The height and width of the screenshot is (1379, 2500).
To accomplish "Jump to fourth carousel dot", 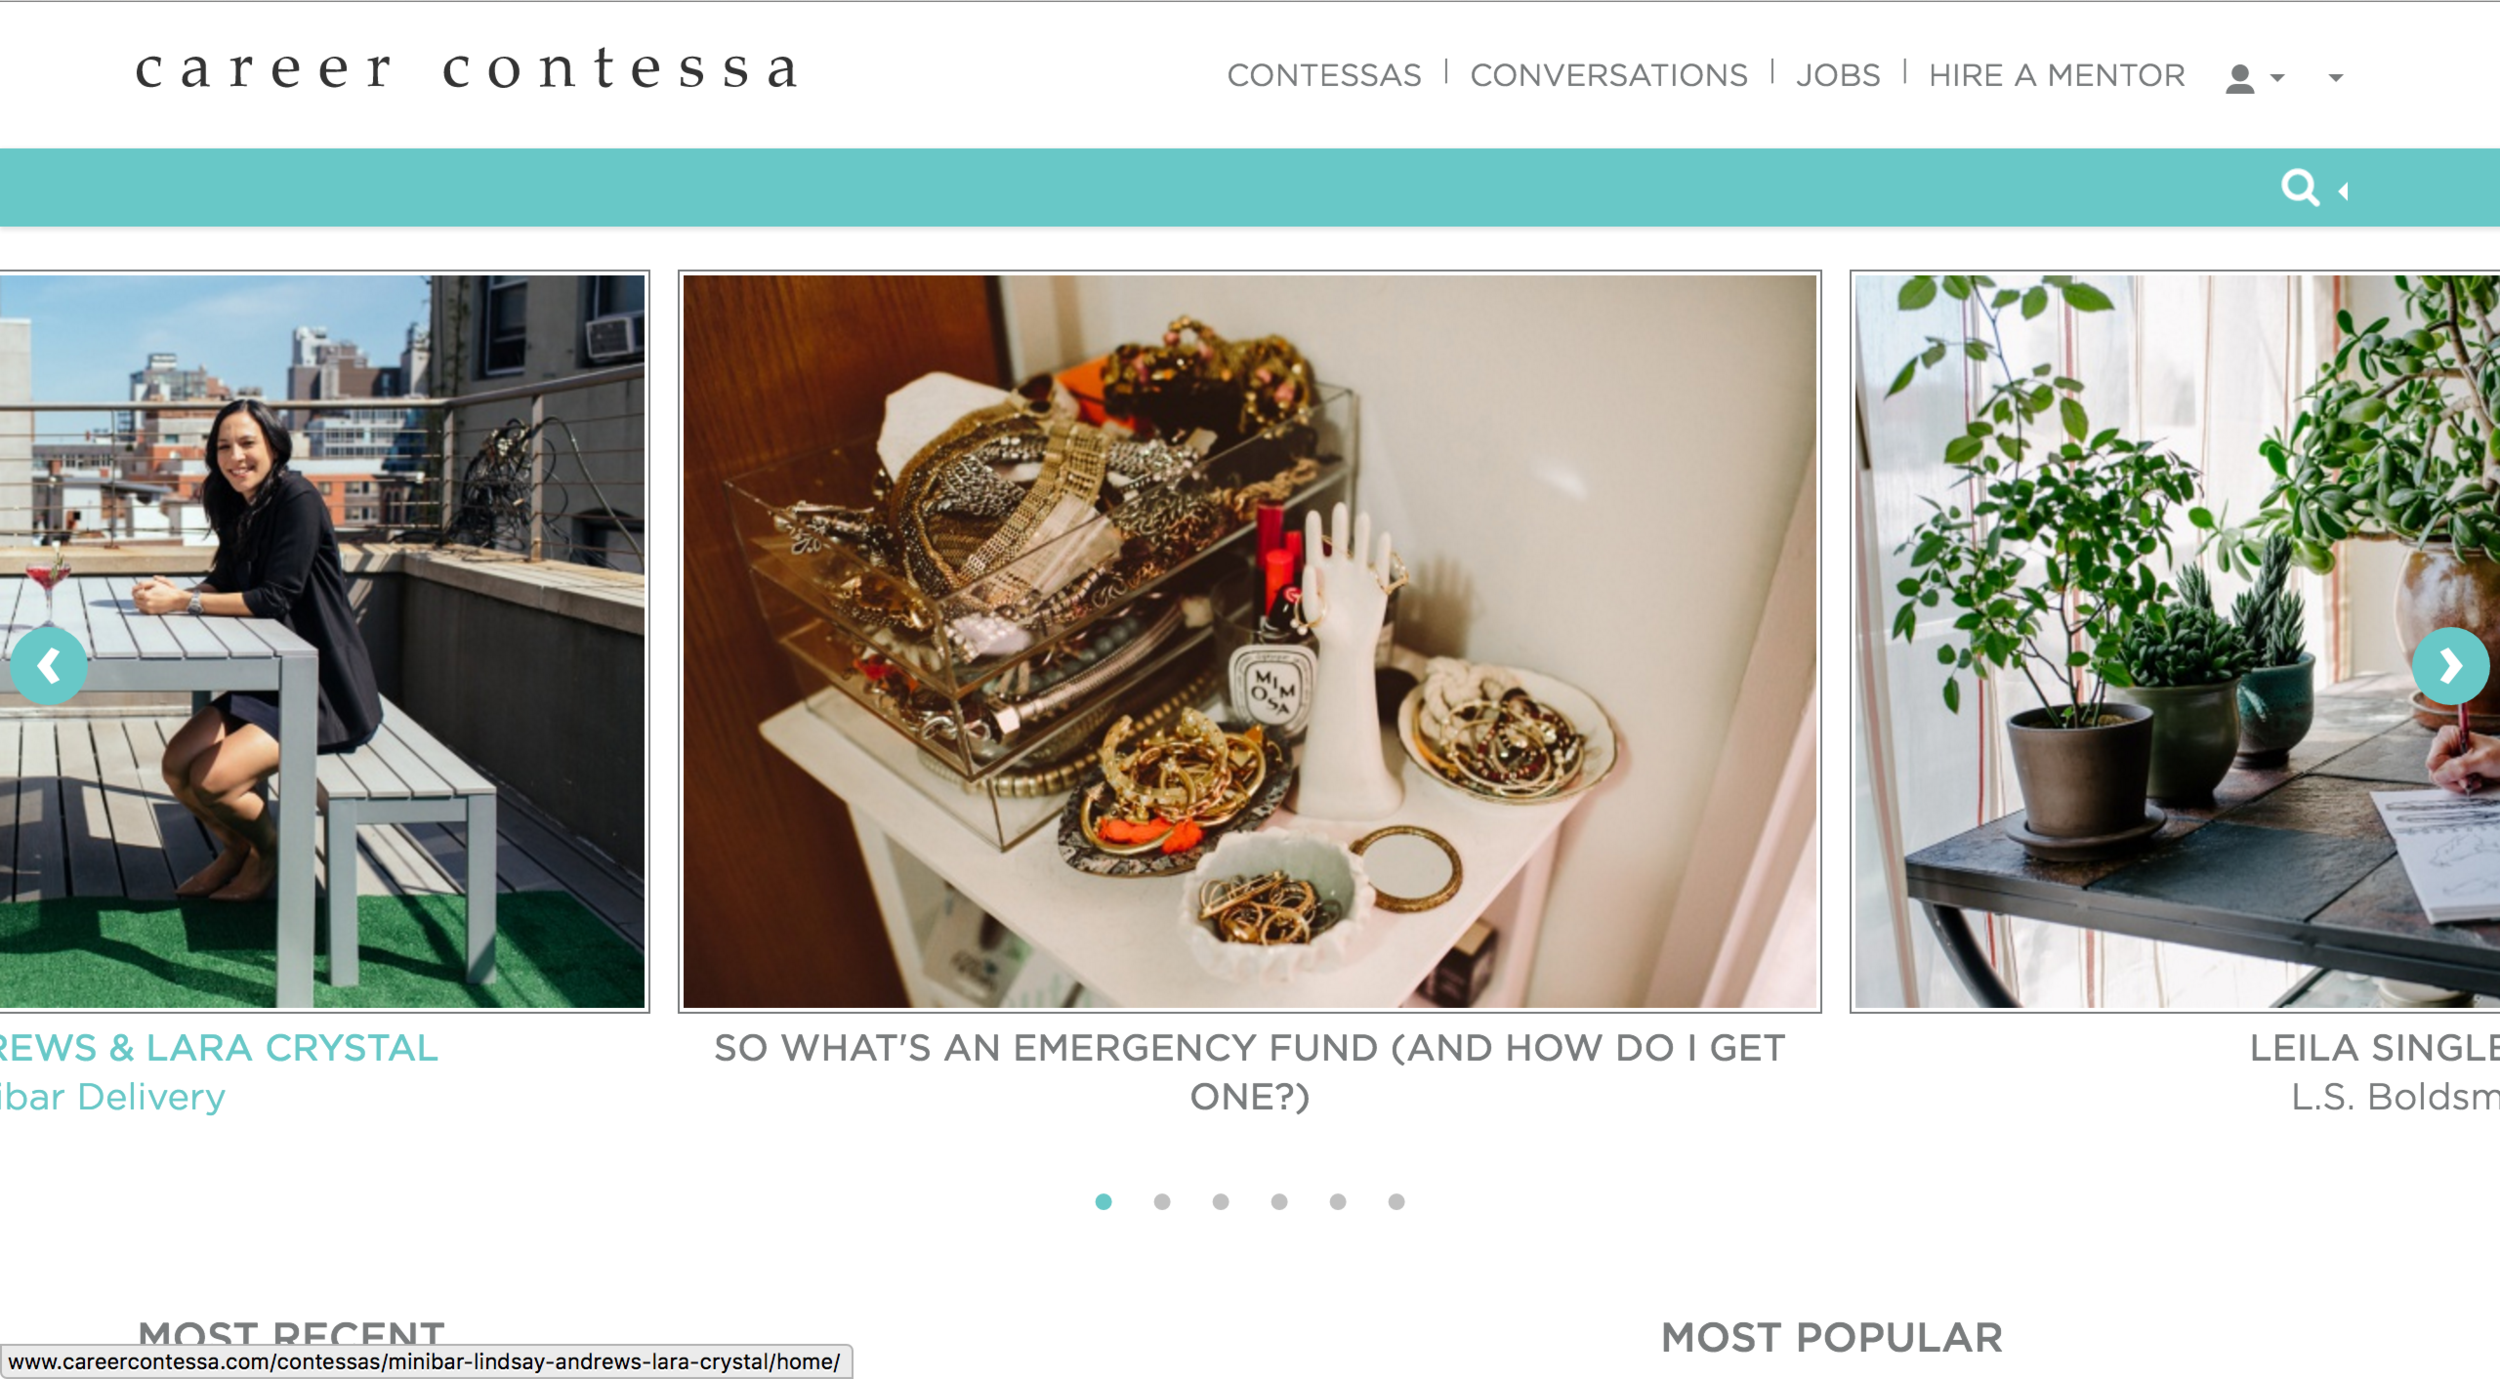I will [x=1279, y=1201].
